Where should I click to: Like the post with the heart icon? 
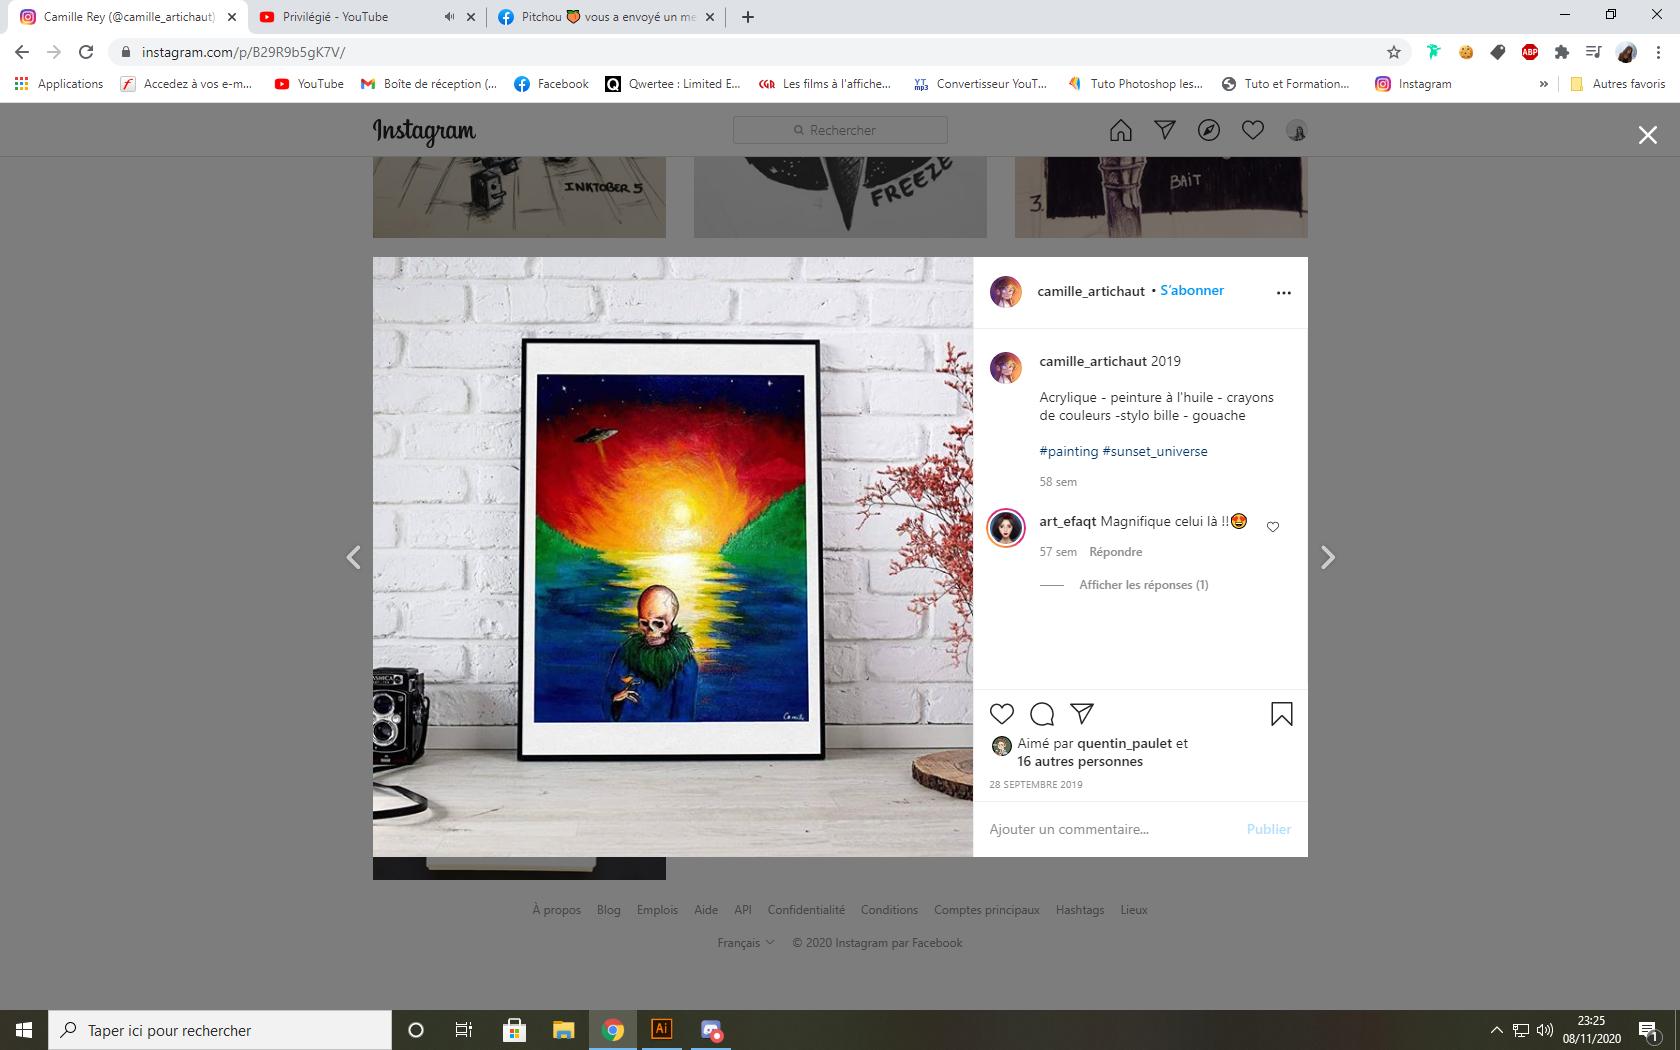click(1001, 714)
